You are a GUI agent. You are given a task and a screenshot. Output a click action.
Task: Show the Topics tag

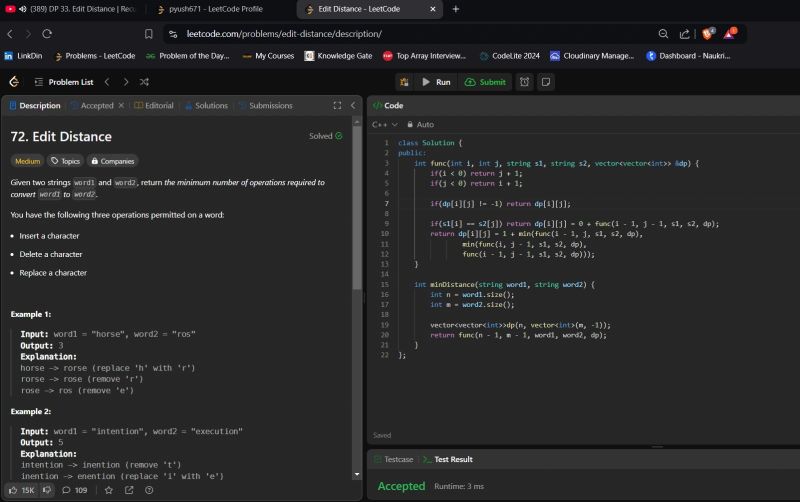point(65,161)
